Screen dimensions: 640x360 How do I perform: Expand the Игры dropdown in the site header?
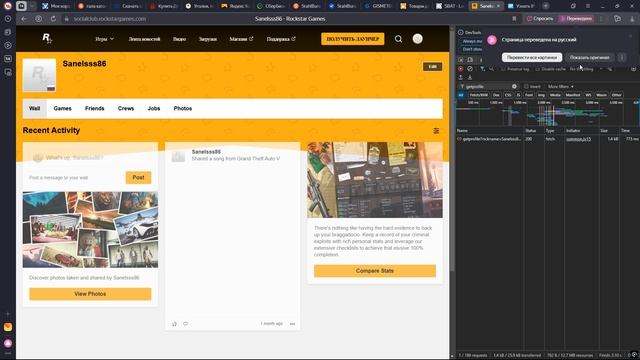click(104, 39)
